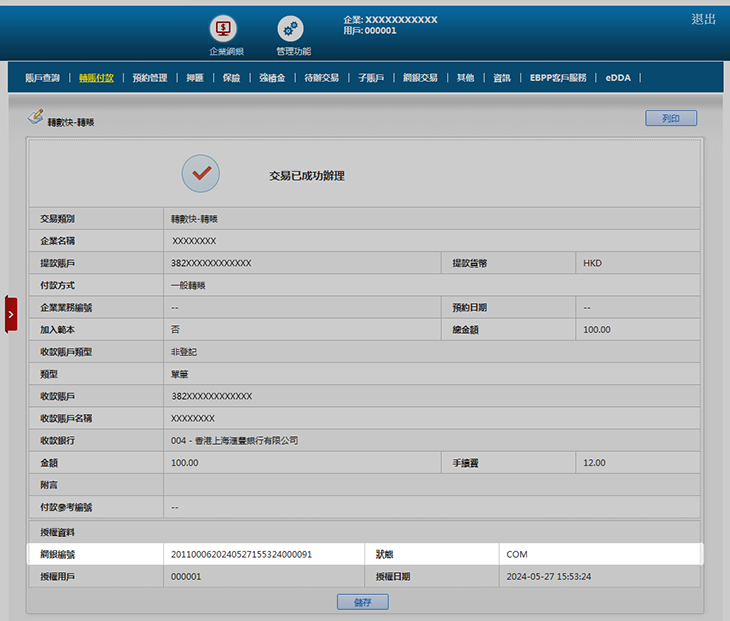
Task: Click 退出 to log out
Action: [703, 19]
